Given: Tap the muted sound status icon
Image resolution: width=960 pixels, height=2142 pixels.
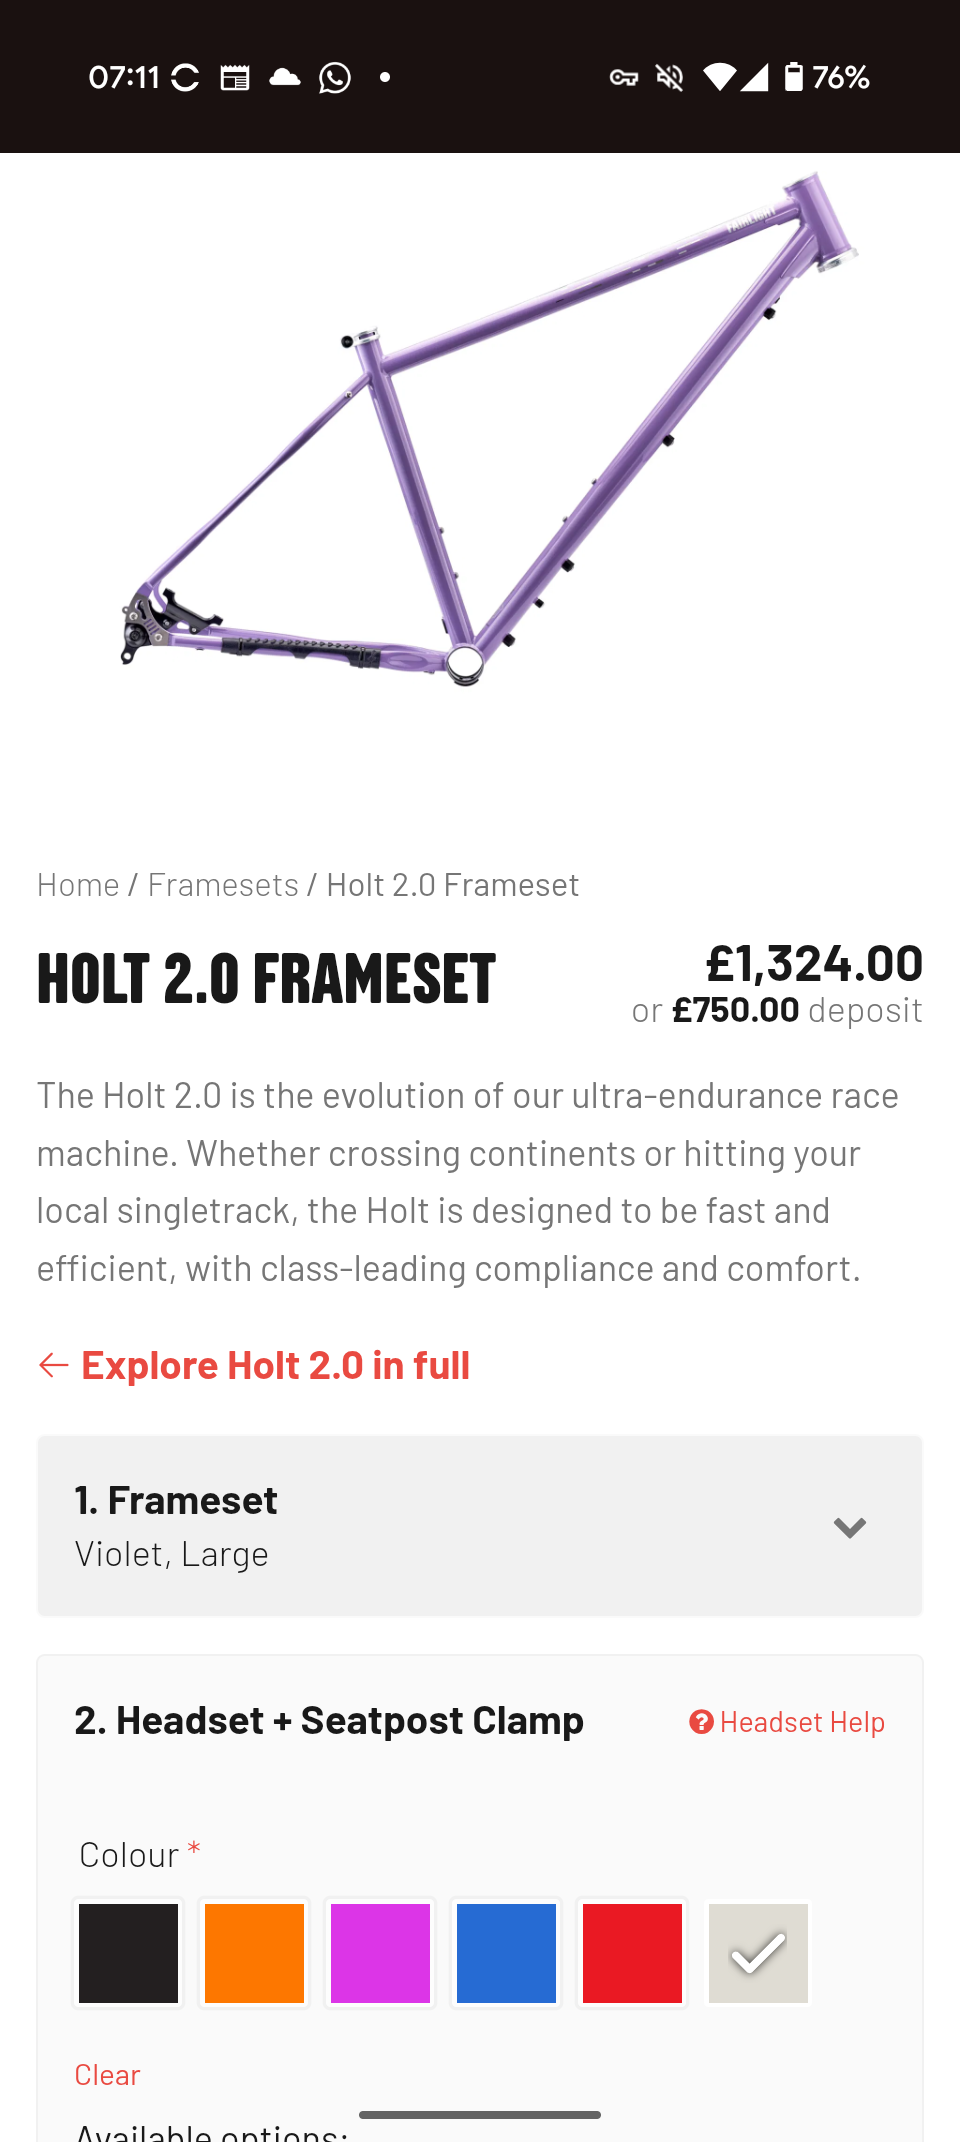Looking at the screenshot, I should [669, 77].
